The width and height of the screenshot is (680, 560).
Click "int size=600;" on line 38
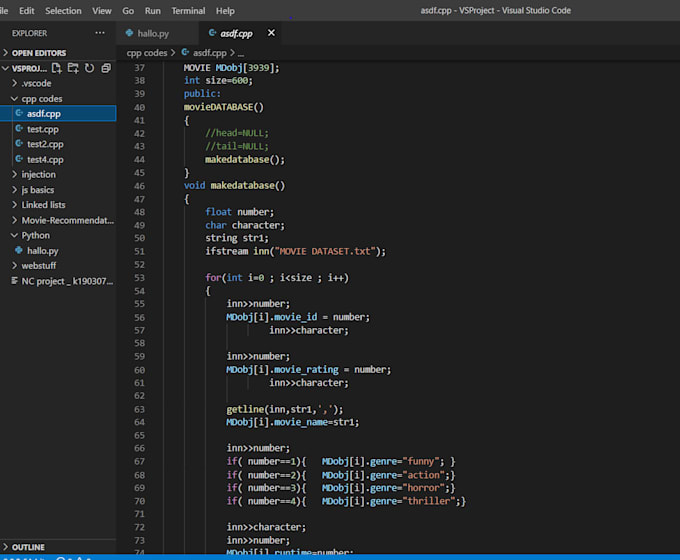tap(218, 80)
